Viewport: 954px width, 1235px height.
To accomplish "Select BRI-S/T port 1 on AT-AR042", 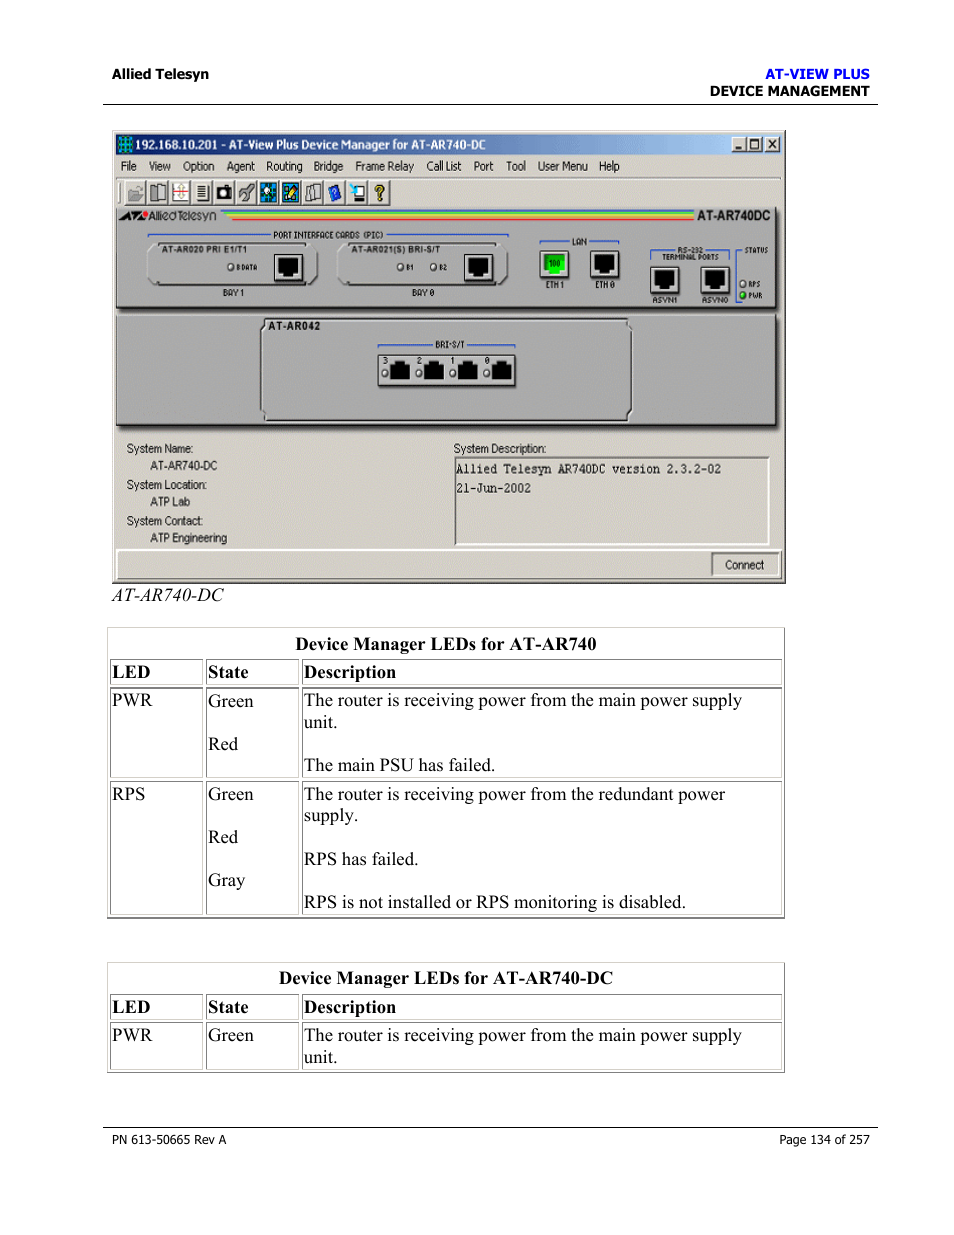I will coord(468,371).
